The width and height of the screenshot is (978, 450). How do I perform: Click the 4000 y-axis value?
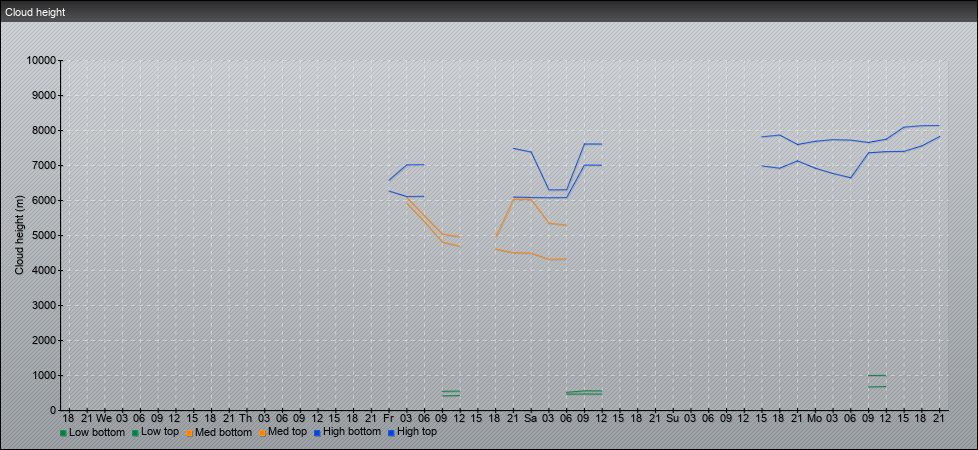(44, 270)
